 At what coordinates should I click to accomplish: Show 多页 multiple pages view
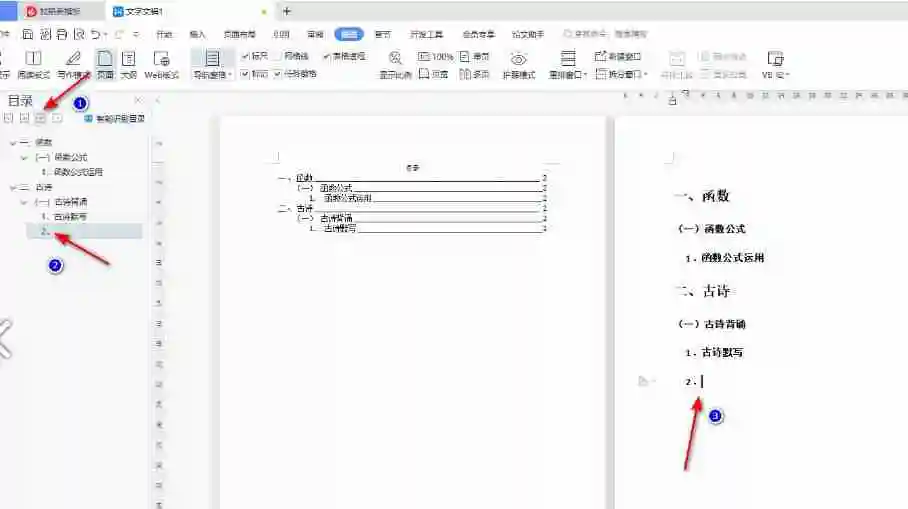[474, 74]
